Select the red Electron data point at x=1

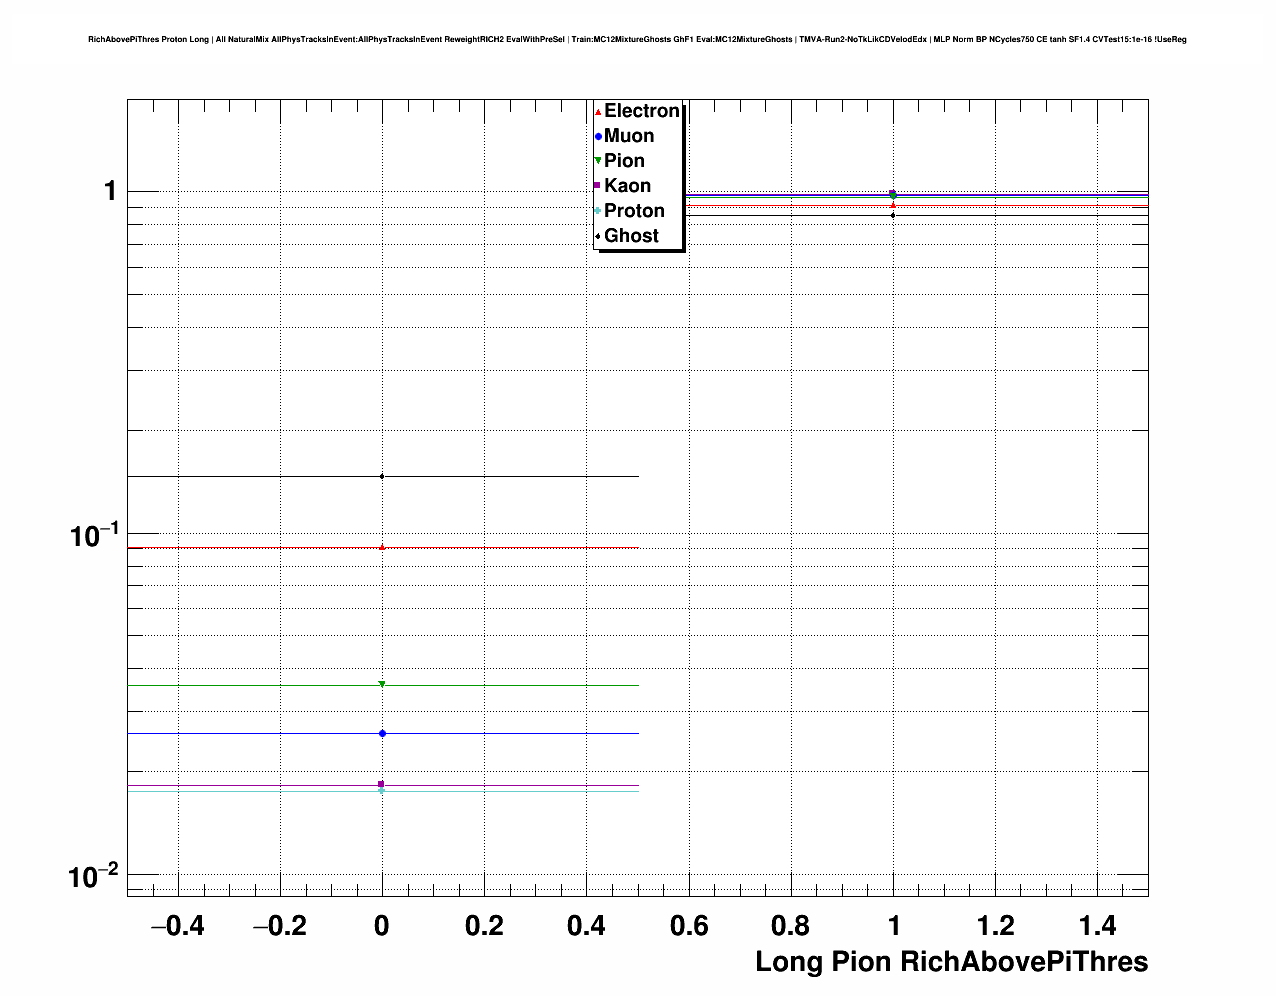tap(893, 205)
